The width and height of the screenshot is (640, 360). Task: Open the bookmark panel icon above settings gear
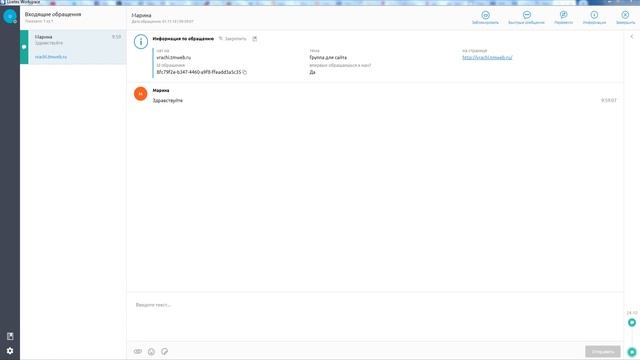(x=10, y=336)
